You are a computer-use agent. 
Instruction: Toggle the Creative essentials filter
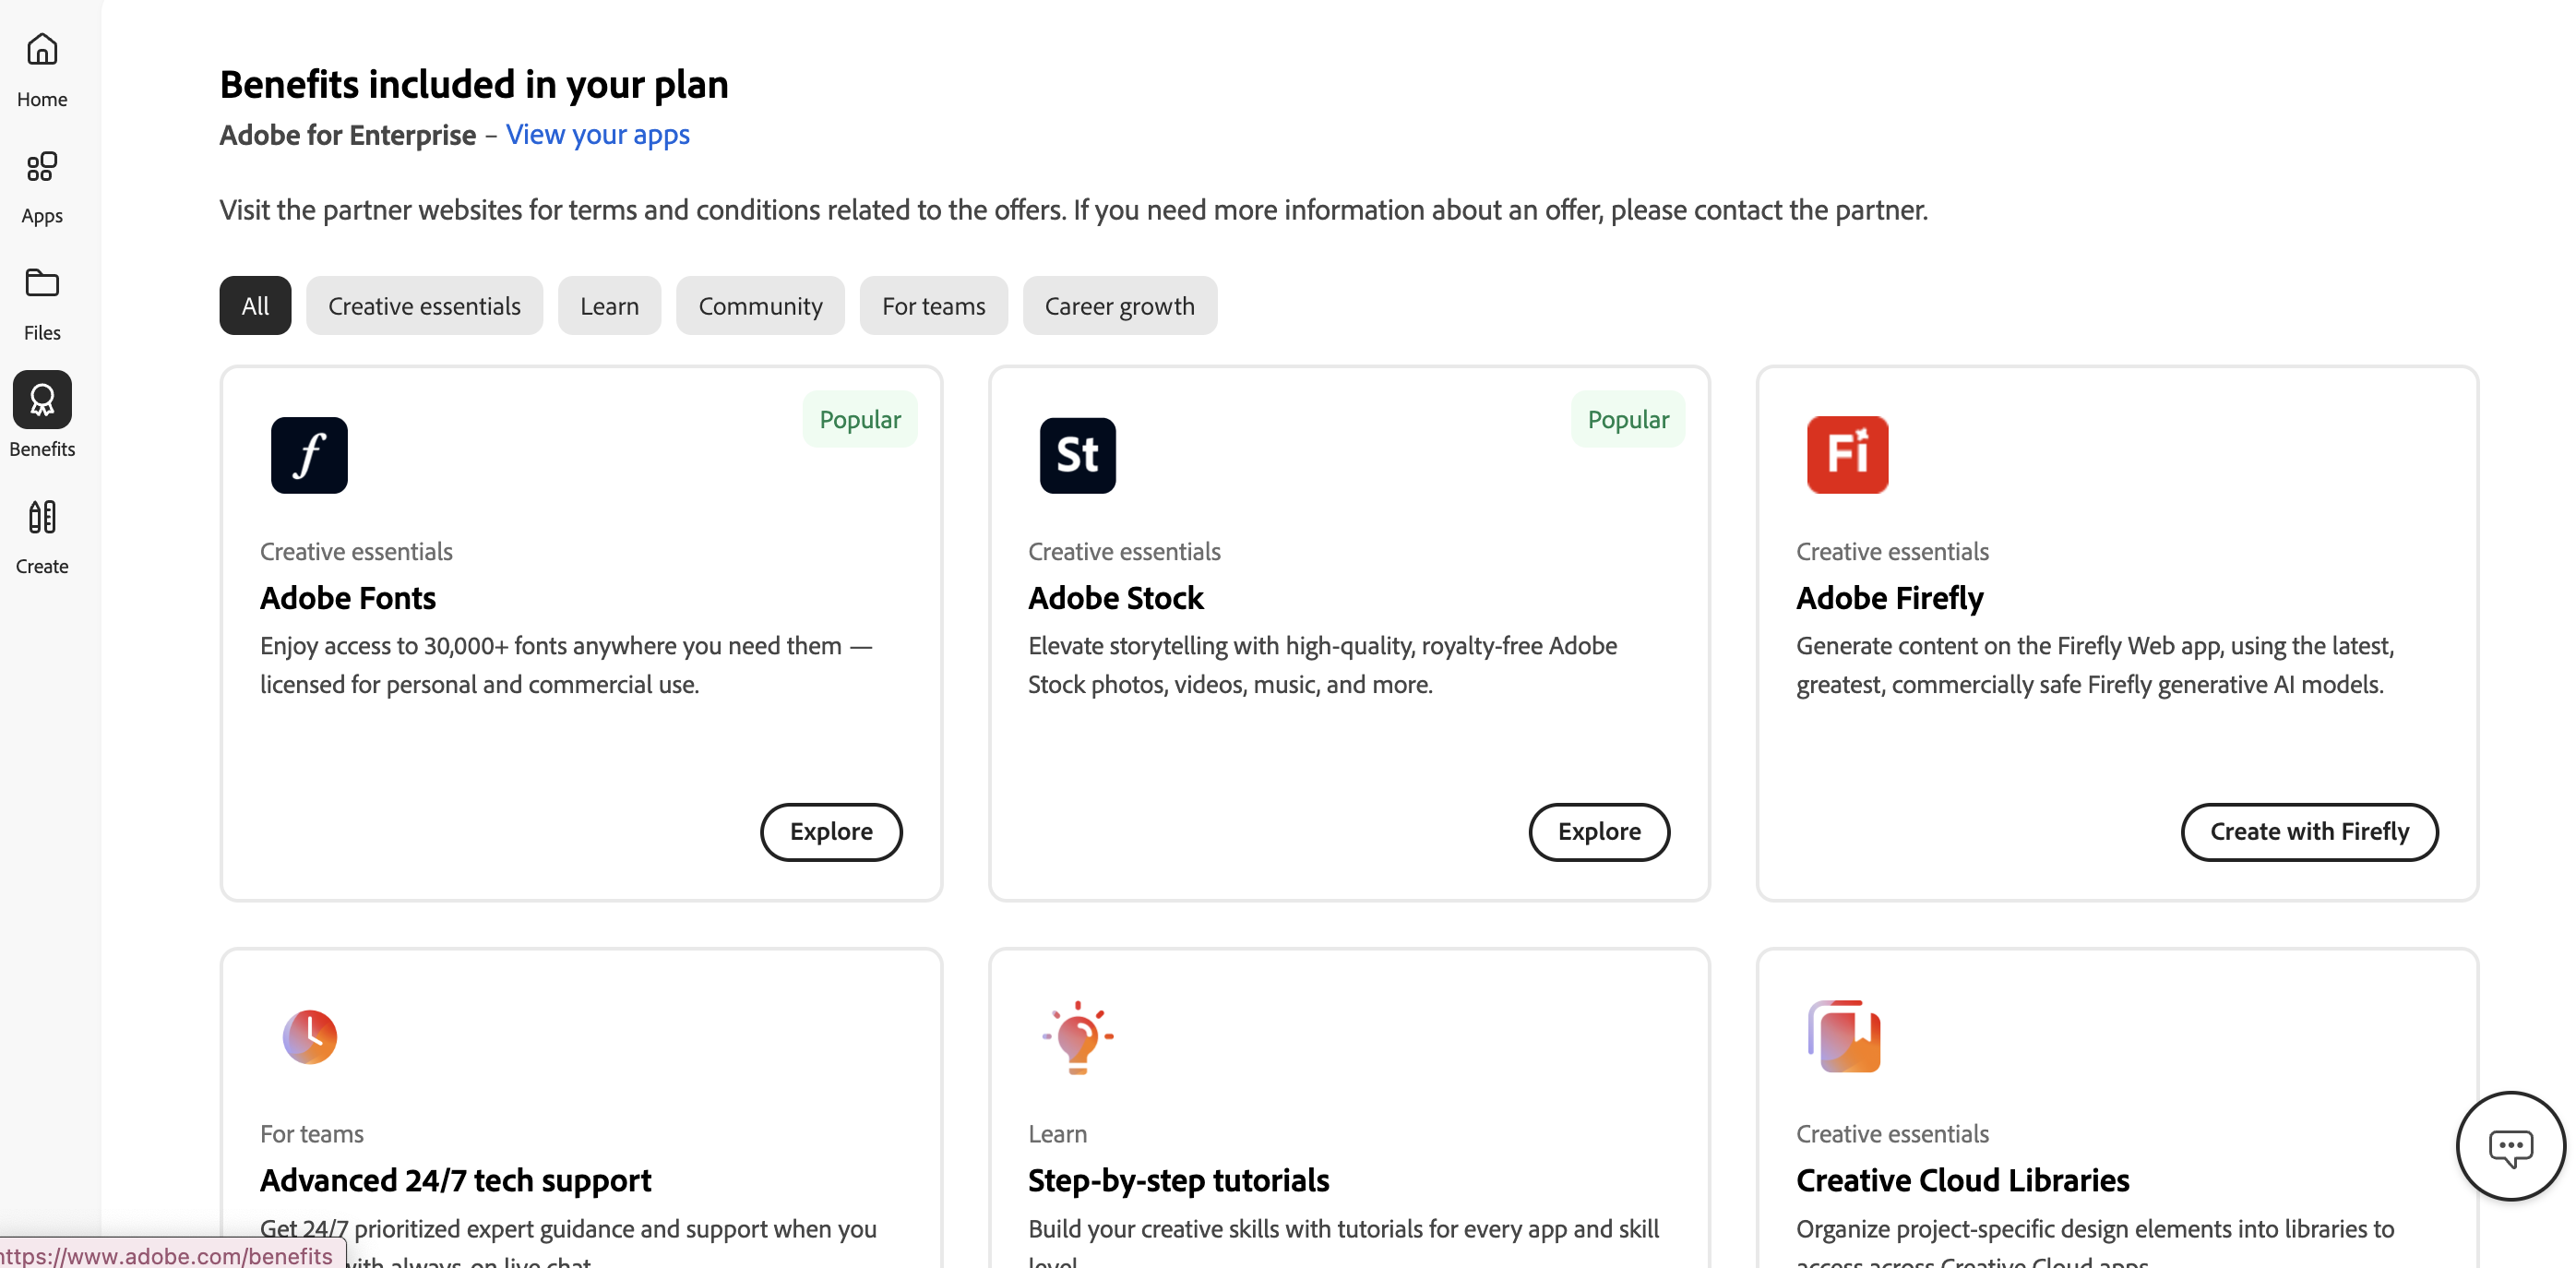[x=424, y=305]
